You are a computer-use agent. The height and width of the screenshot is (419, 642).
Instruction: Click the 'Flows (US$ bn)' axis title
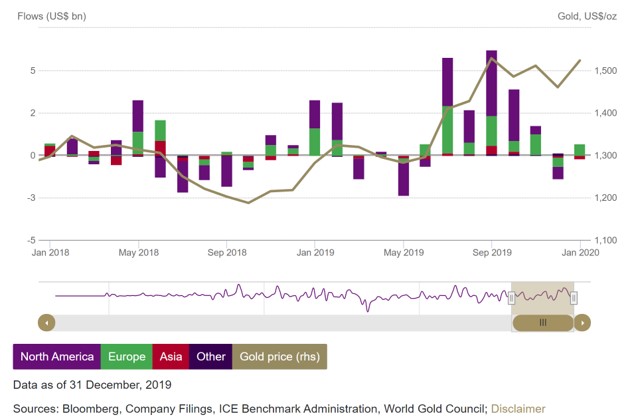(52, 16)
